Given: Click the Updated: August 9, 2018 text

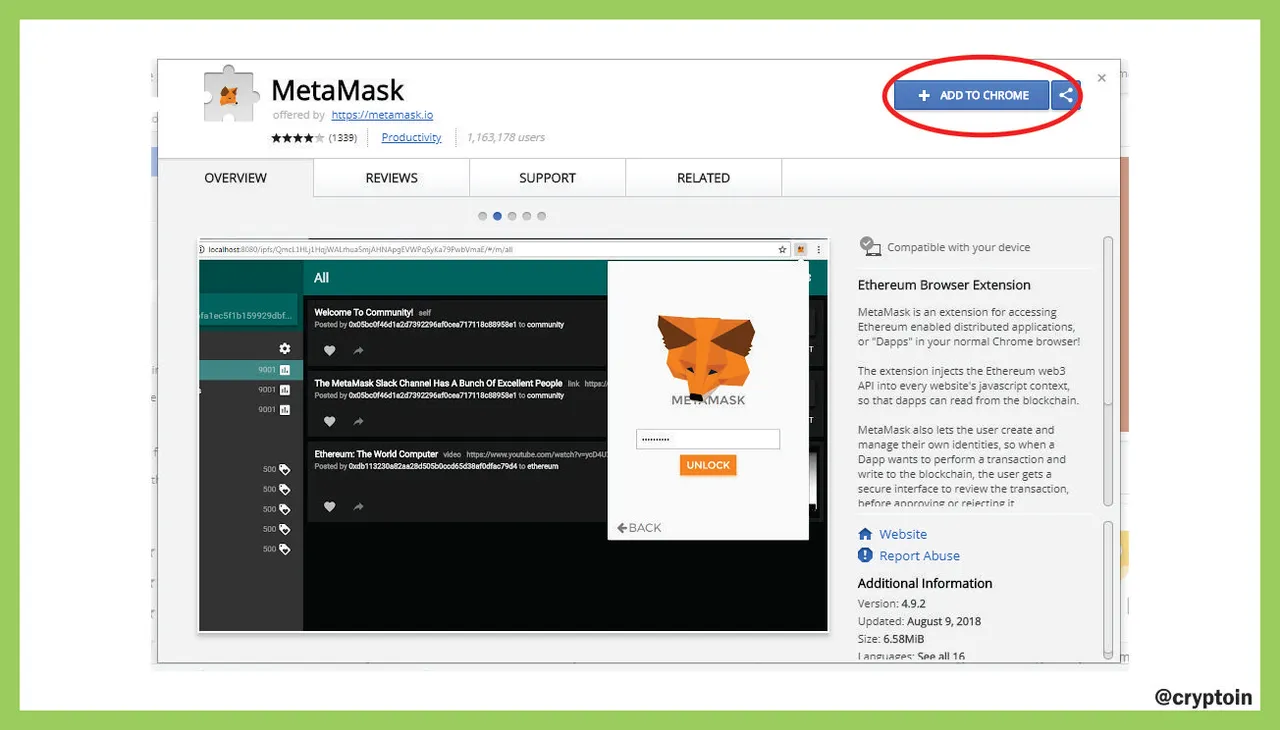Looking at the screenshot, I should pos(919,621).
